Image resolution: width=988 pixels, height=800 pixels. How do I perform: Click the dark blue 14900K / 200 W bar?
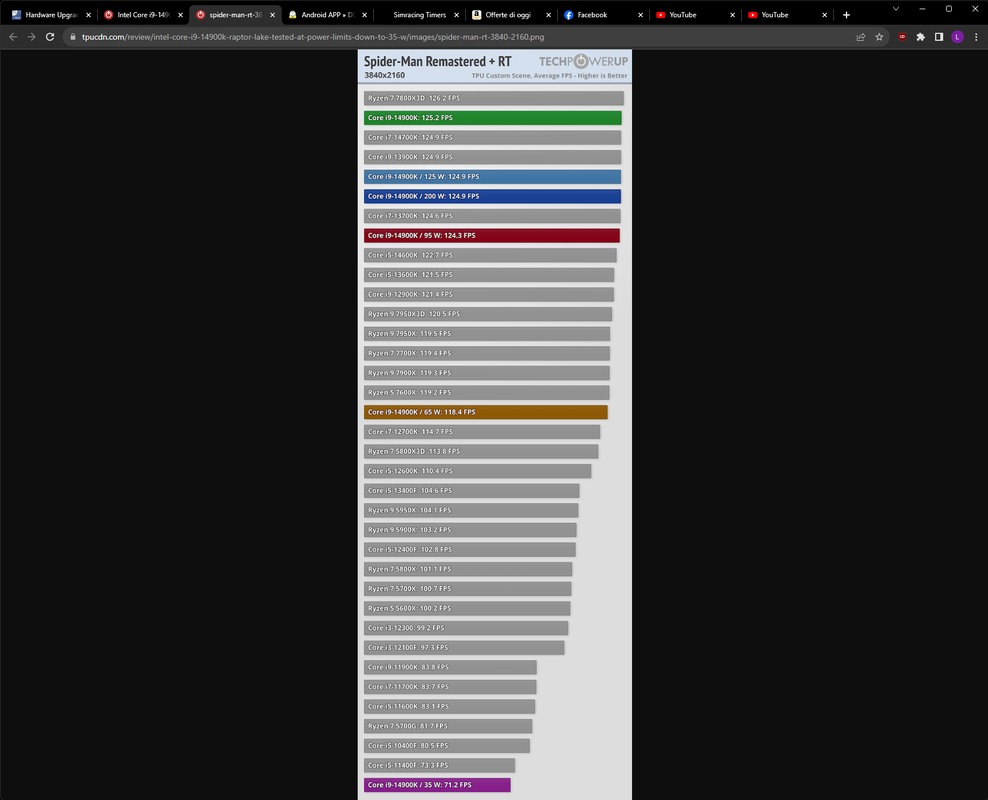pyautogui.click(x=492, y=196)
